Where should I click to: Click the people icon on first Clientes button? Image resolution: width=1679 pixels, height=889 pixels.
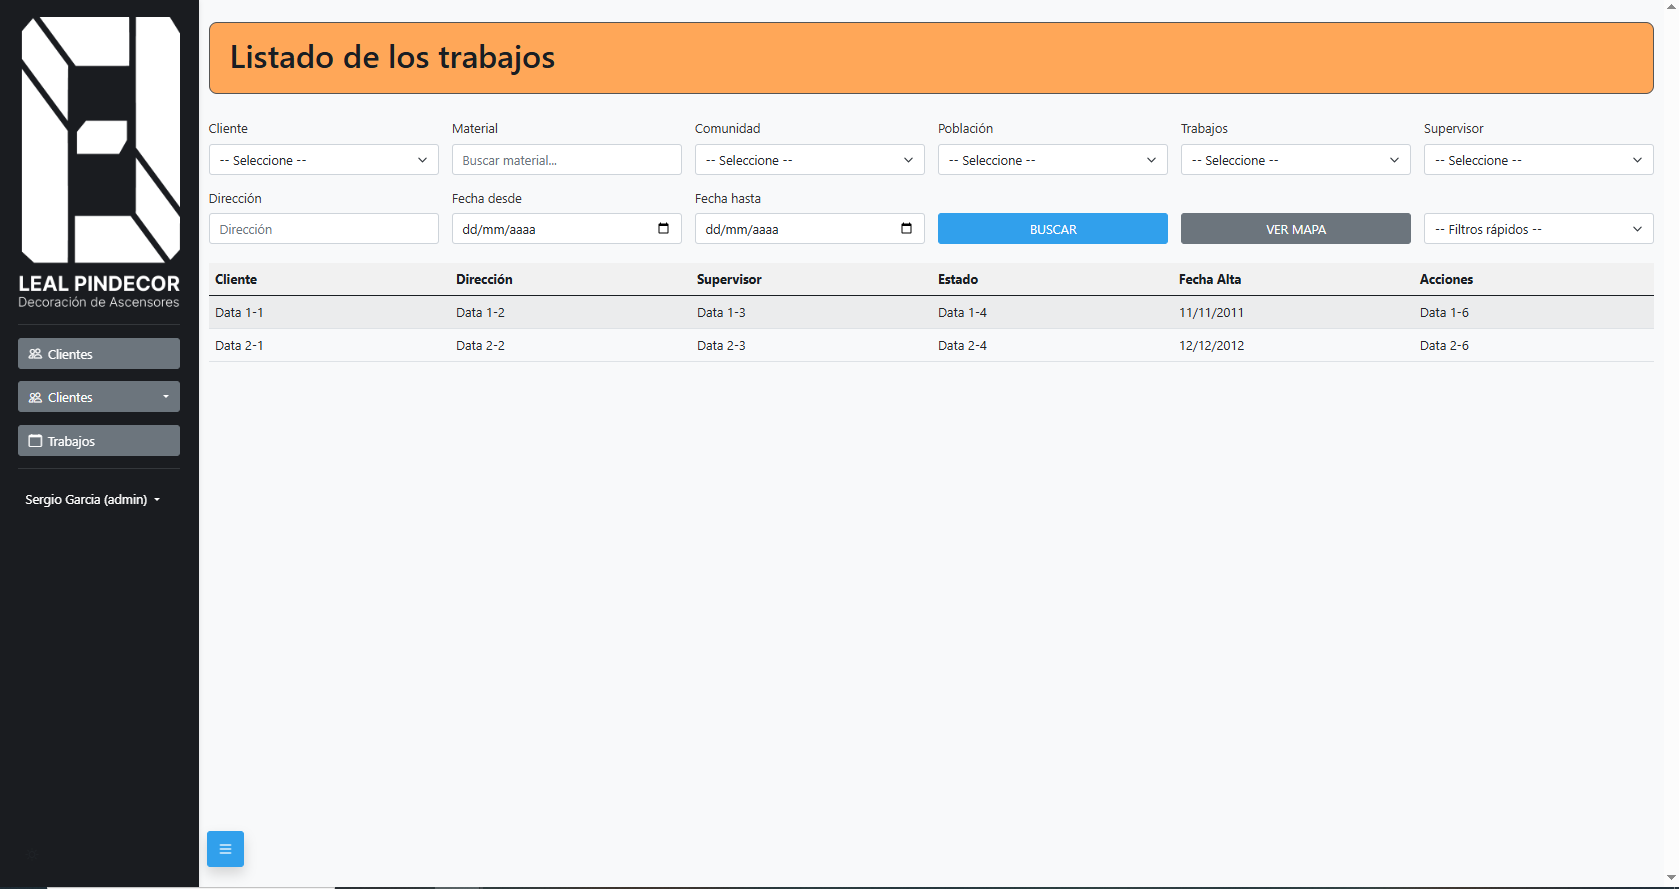pos(35,354)
